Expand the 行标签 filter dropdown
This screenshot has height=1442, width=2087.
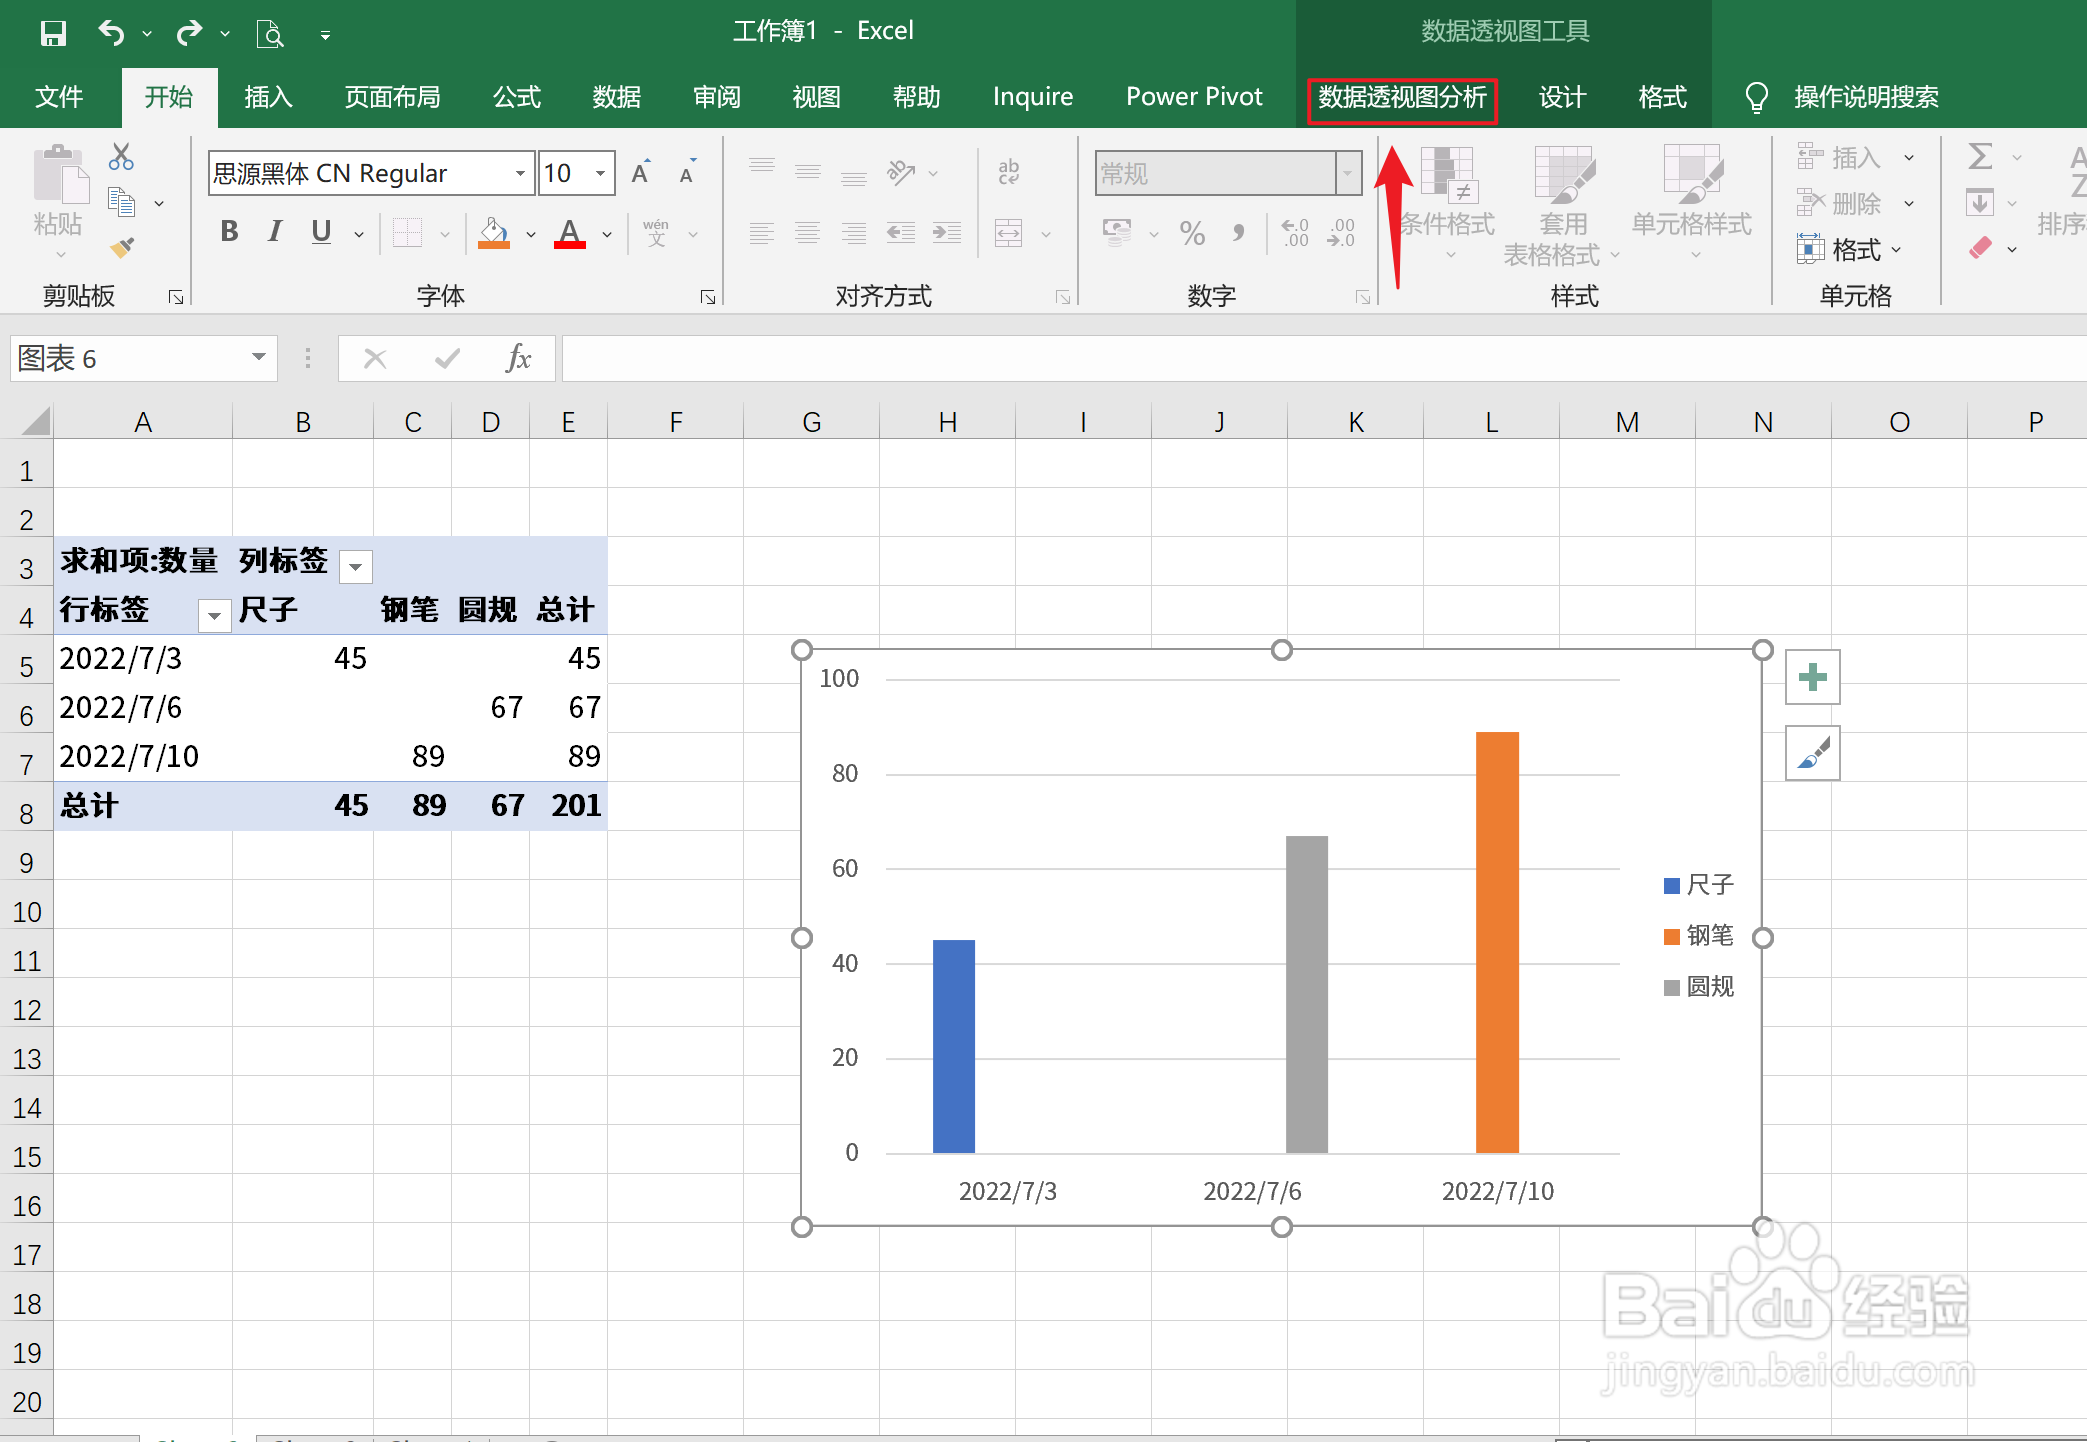coord(214,615)
